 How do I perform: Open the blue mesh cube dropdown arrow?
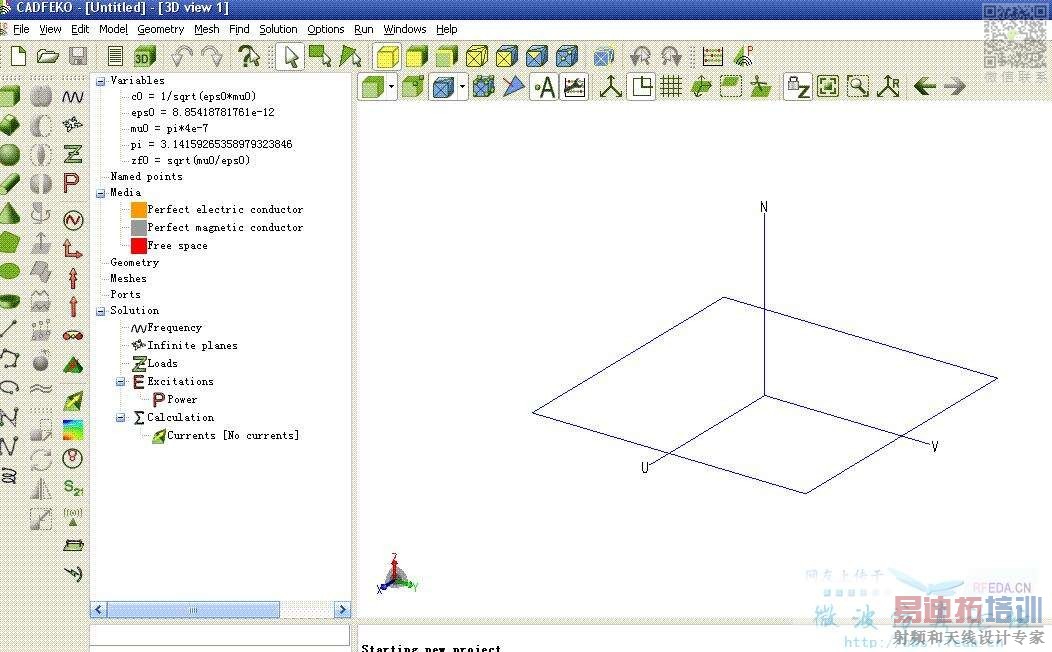click(462, 87)
